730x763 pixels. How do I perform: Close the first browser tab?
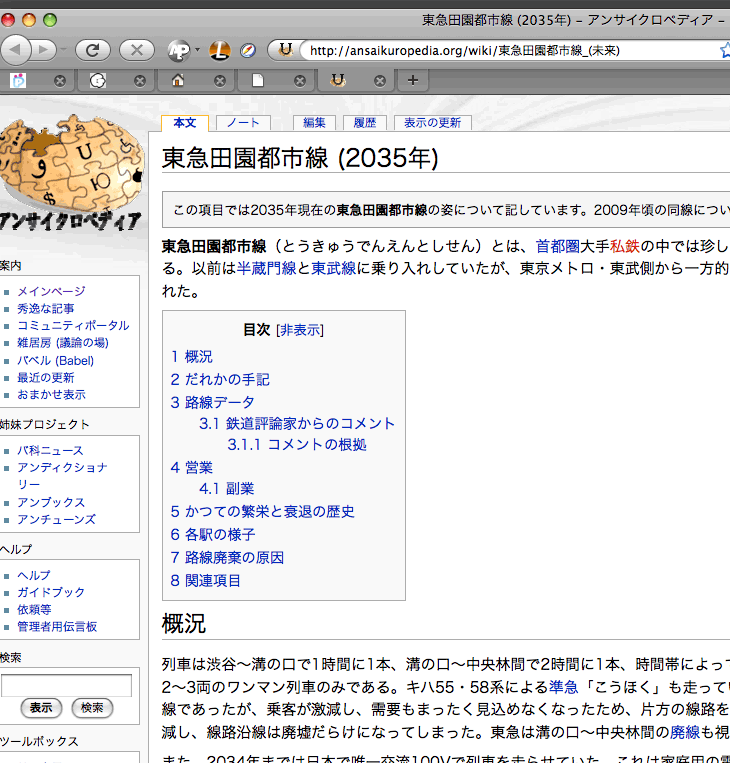pos(60,81)
